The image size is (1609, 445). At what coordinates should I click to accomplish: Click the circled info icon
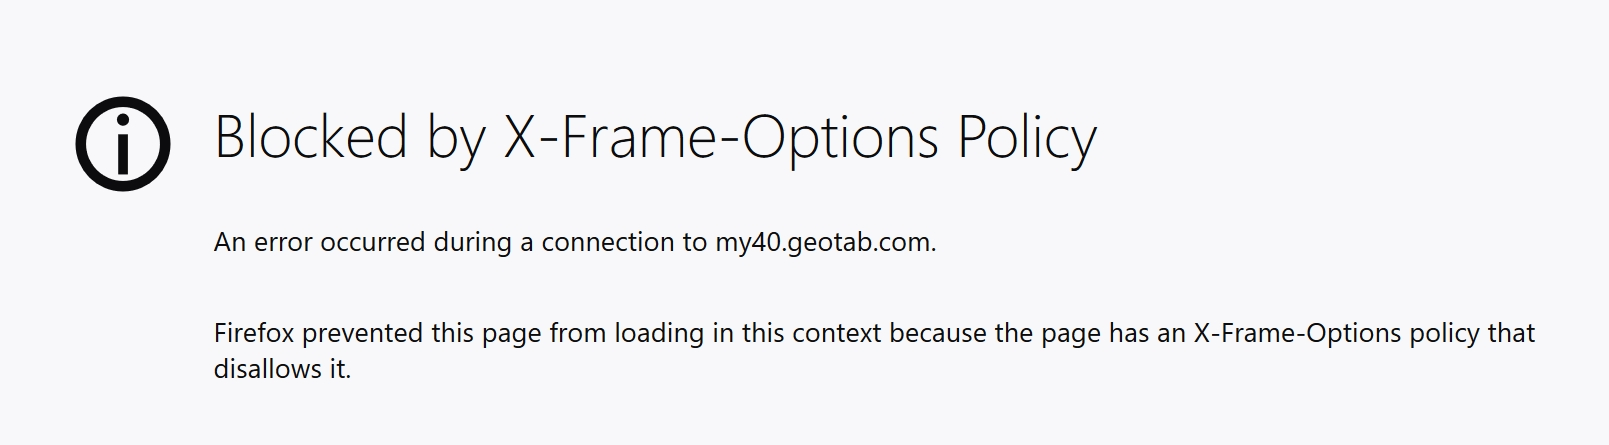(123, 143)
